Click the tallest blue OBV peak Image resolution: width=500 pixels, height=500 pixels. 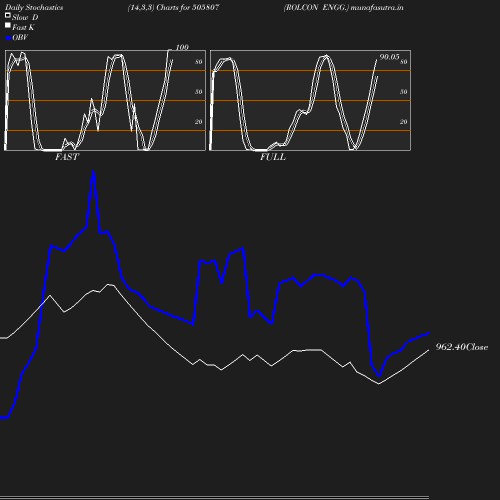(93, 171)
